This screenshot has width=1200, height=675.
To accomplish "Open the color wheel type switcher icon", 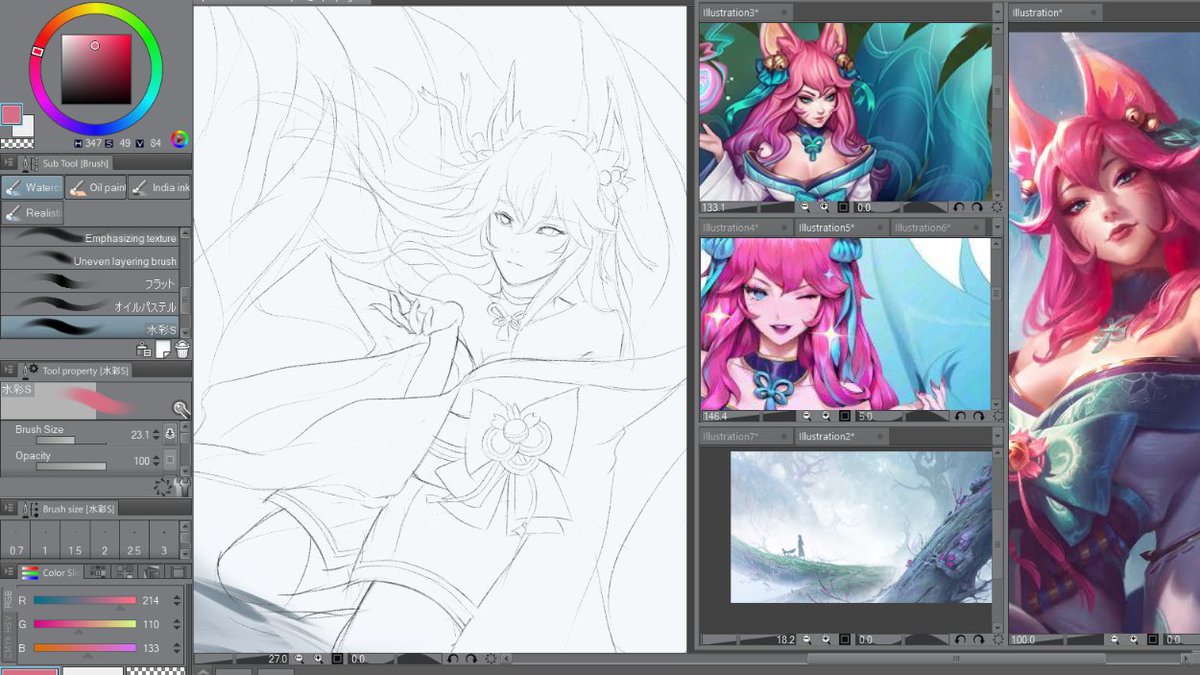I will click(180, 139).
